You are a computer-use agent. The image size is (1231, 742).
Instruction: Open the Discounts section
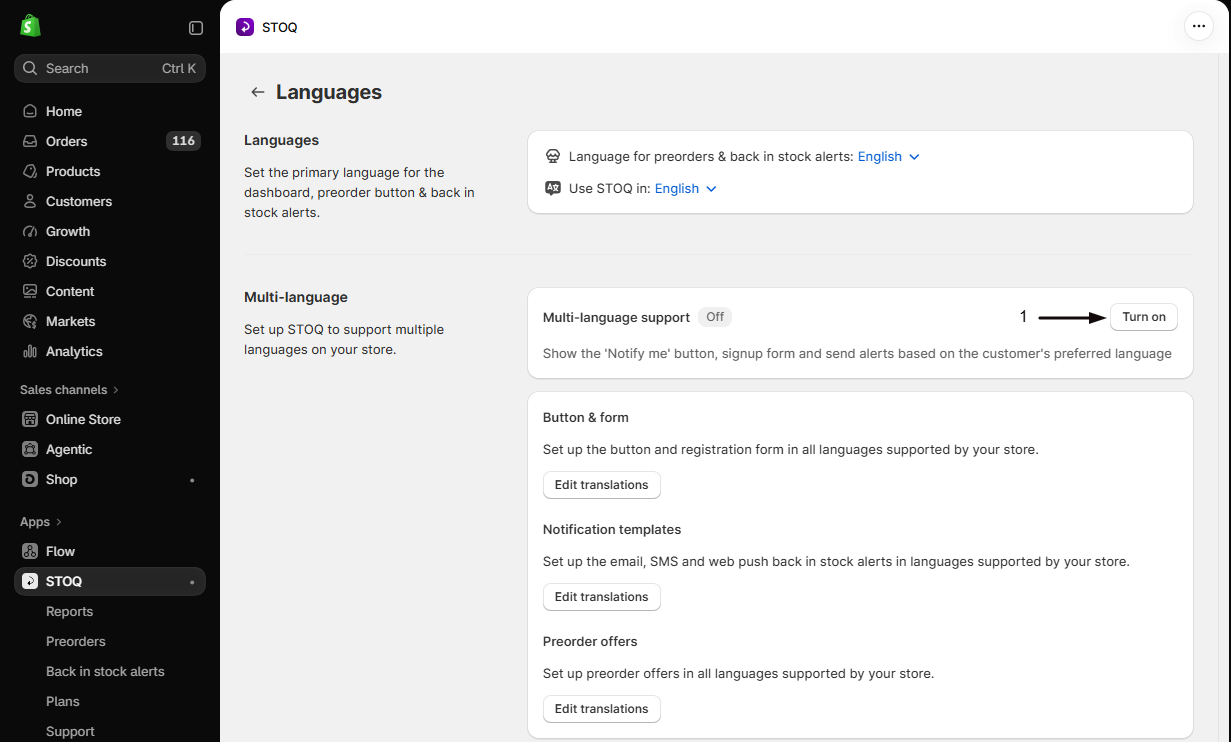point(110,261)
